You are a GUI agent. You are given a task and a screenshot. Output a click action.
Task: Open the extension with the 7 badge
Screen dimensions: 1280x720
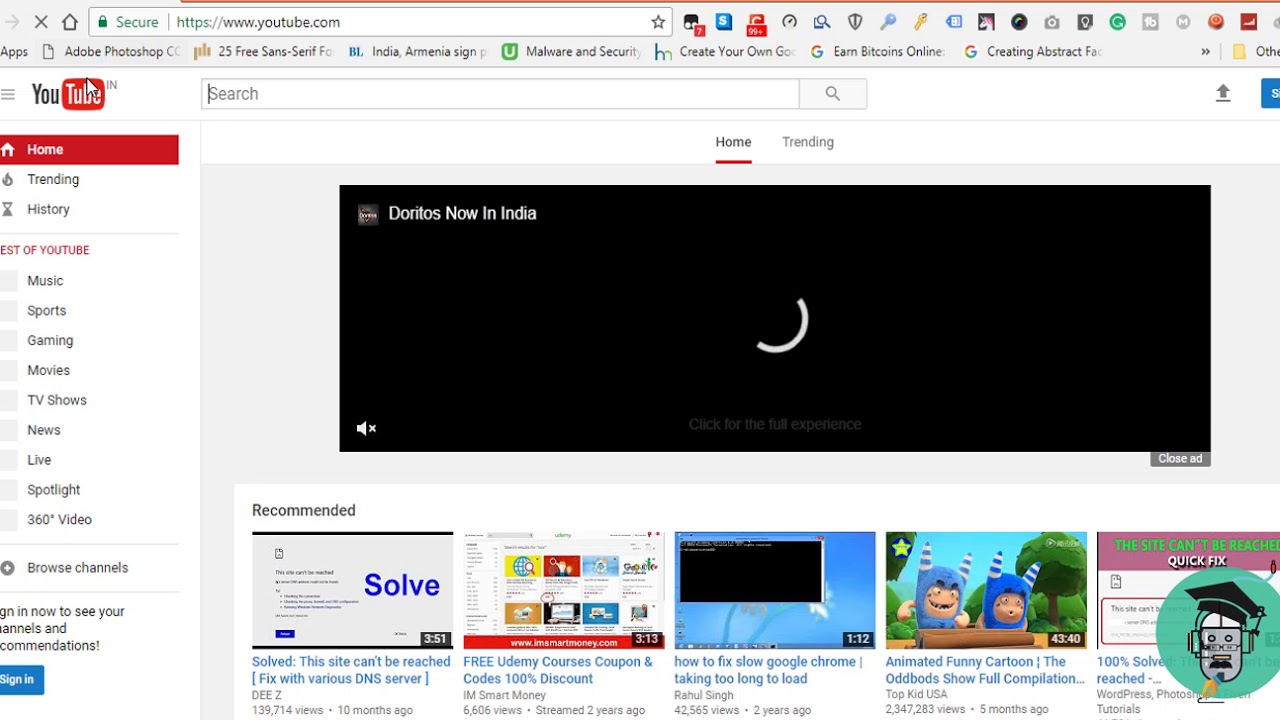point(692,23)
